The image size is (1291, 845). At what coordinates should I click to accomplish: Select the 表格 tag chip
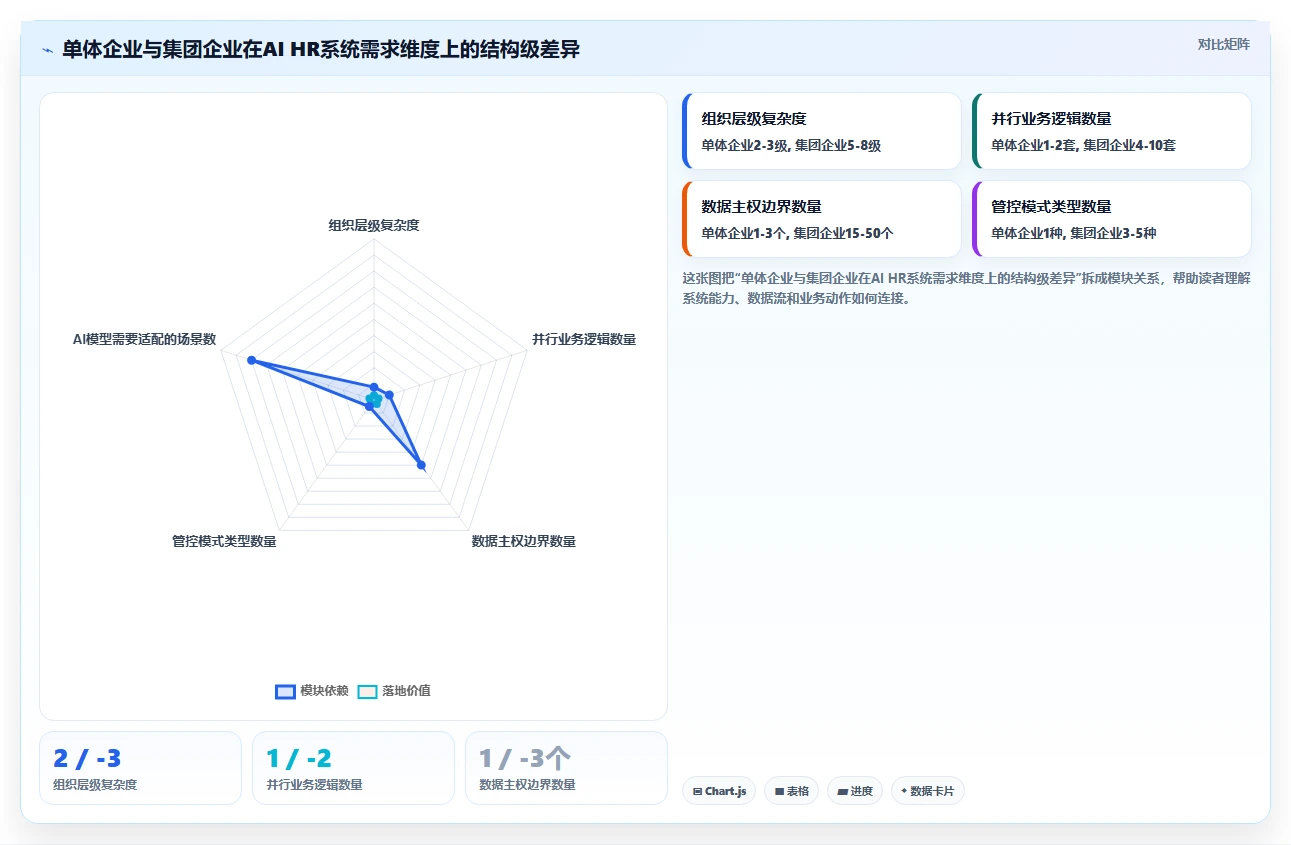(791, 791)
